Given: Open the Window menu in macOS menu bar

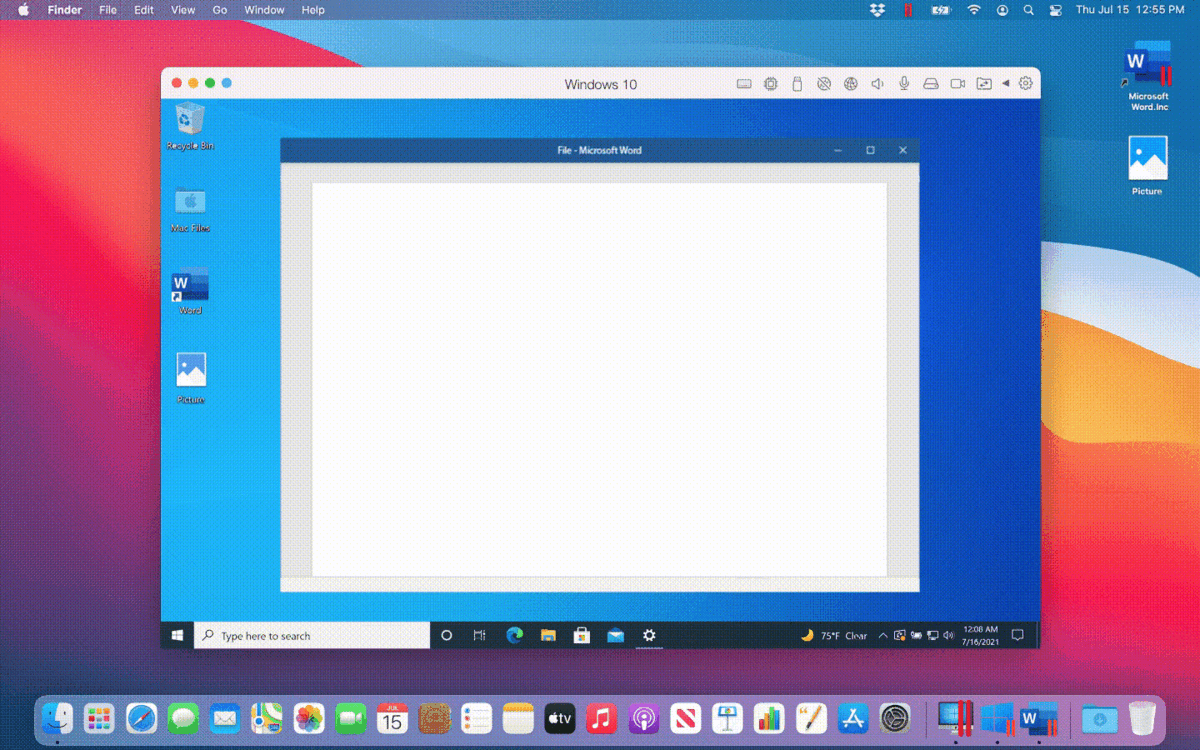Looking at the screenshot, I should [x=264, y=10].
